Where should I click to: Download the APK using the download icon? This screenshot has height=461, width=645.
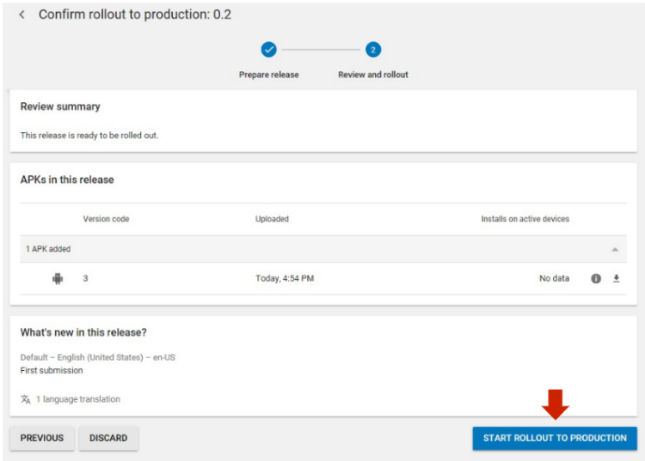coord(616,279)
